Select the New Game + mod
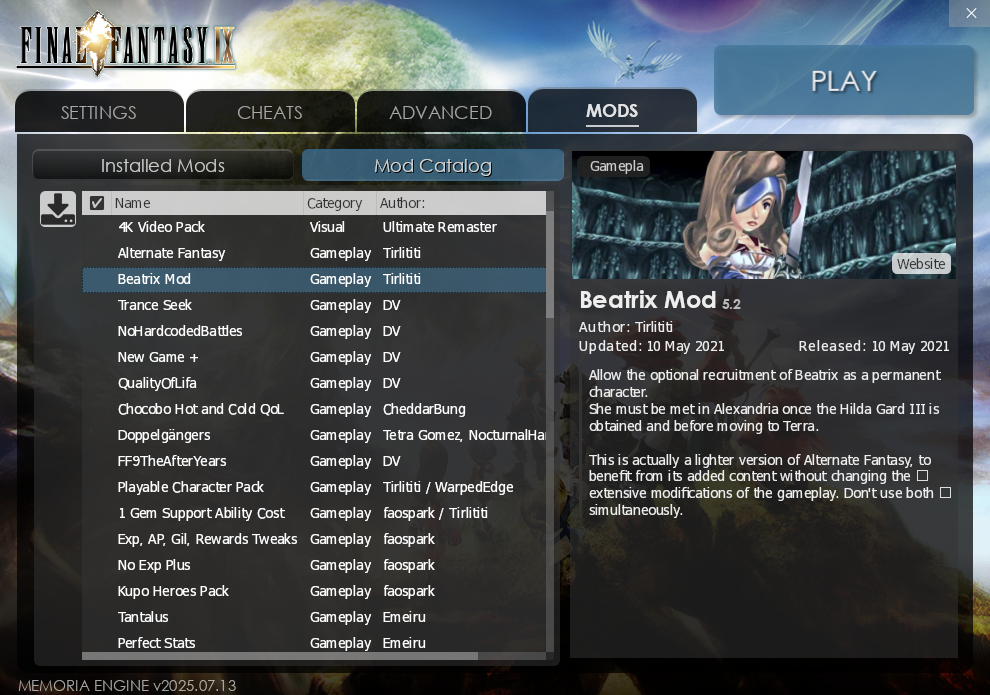 coord(314,357)
